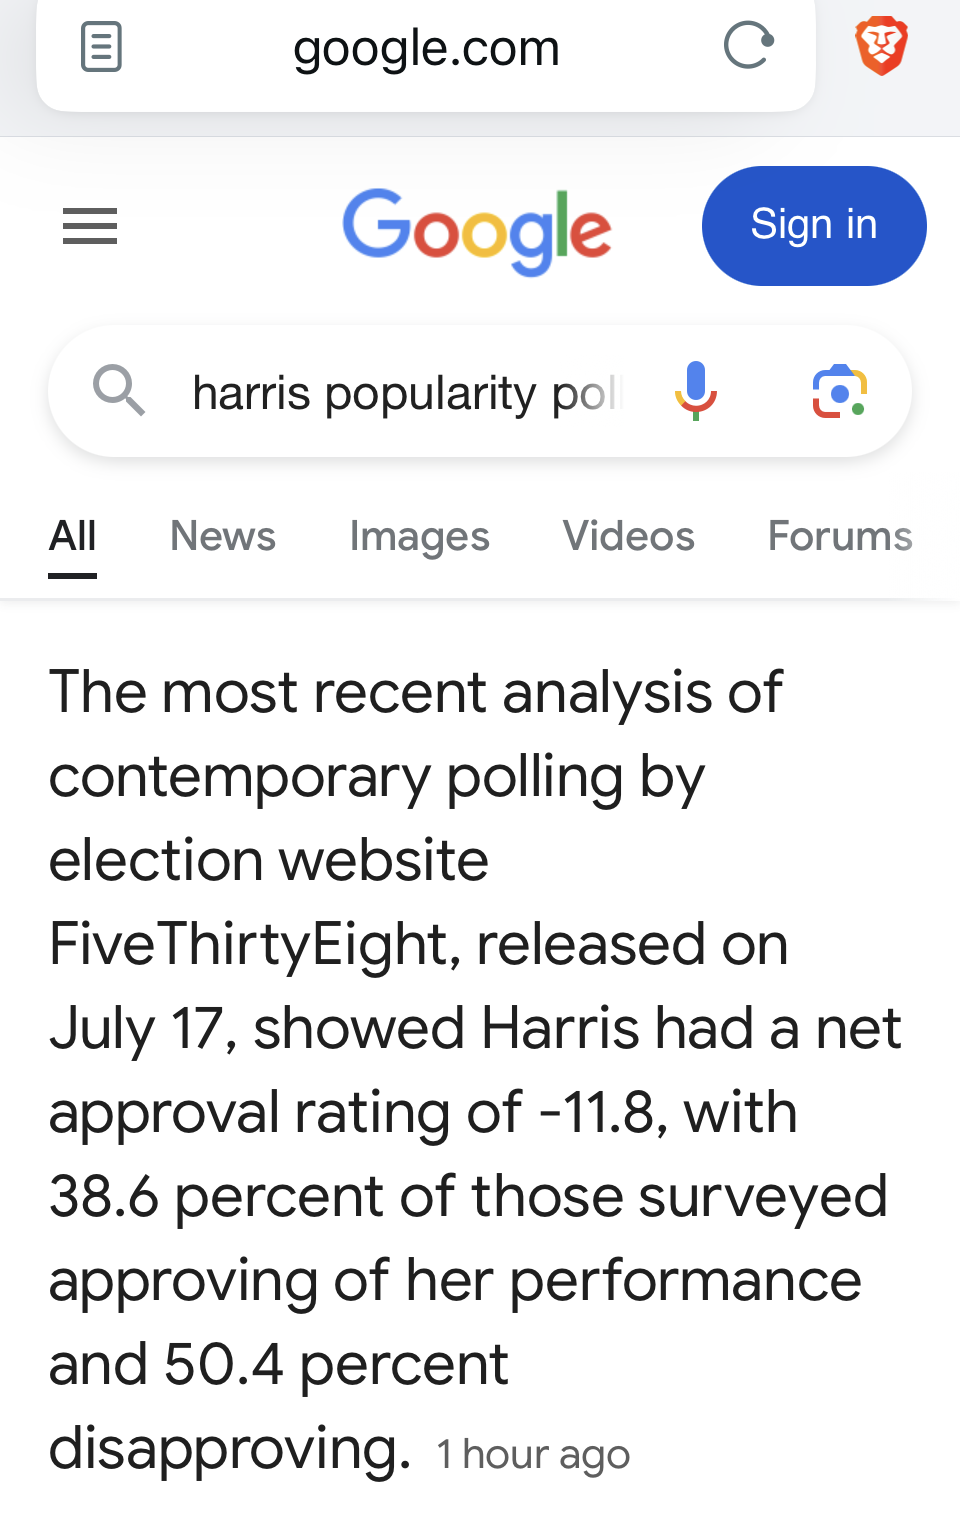The image size is (960, 1525).
Task: Show the Forums results tab
Action: coord(840,537)
